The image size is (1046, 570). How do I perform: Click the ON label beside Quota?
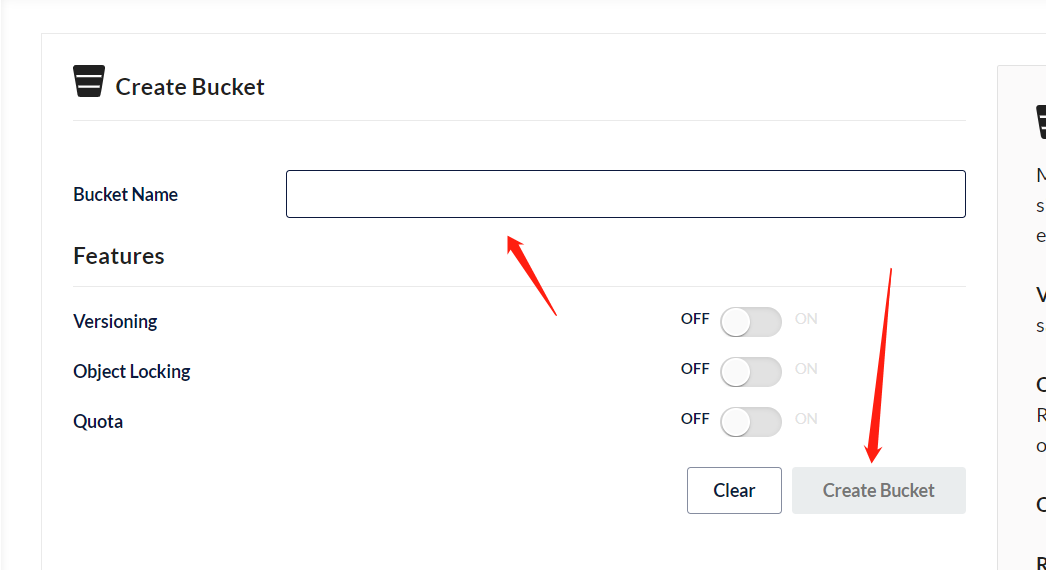click(x=806, y=419)
